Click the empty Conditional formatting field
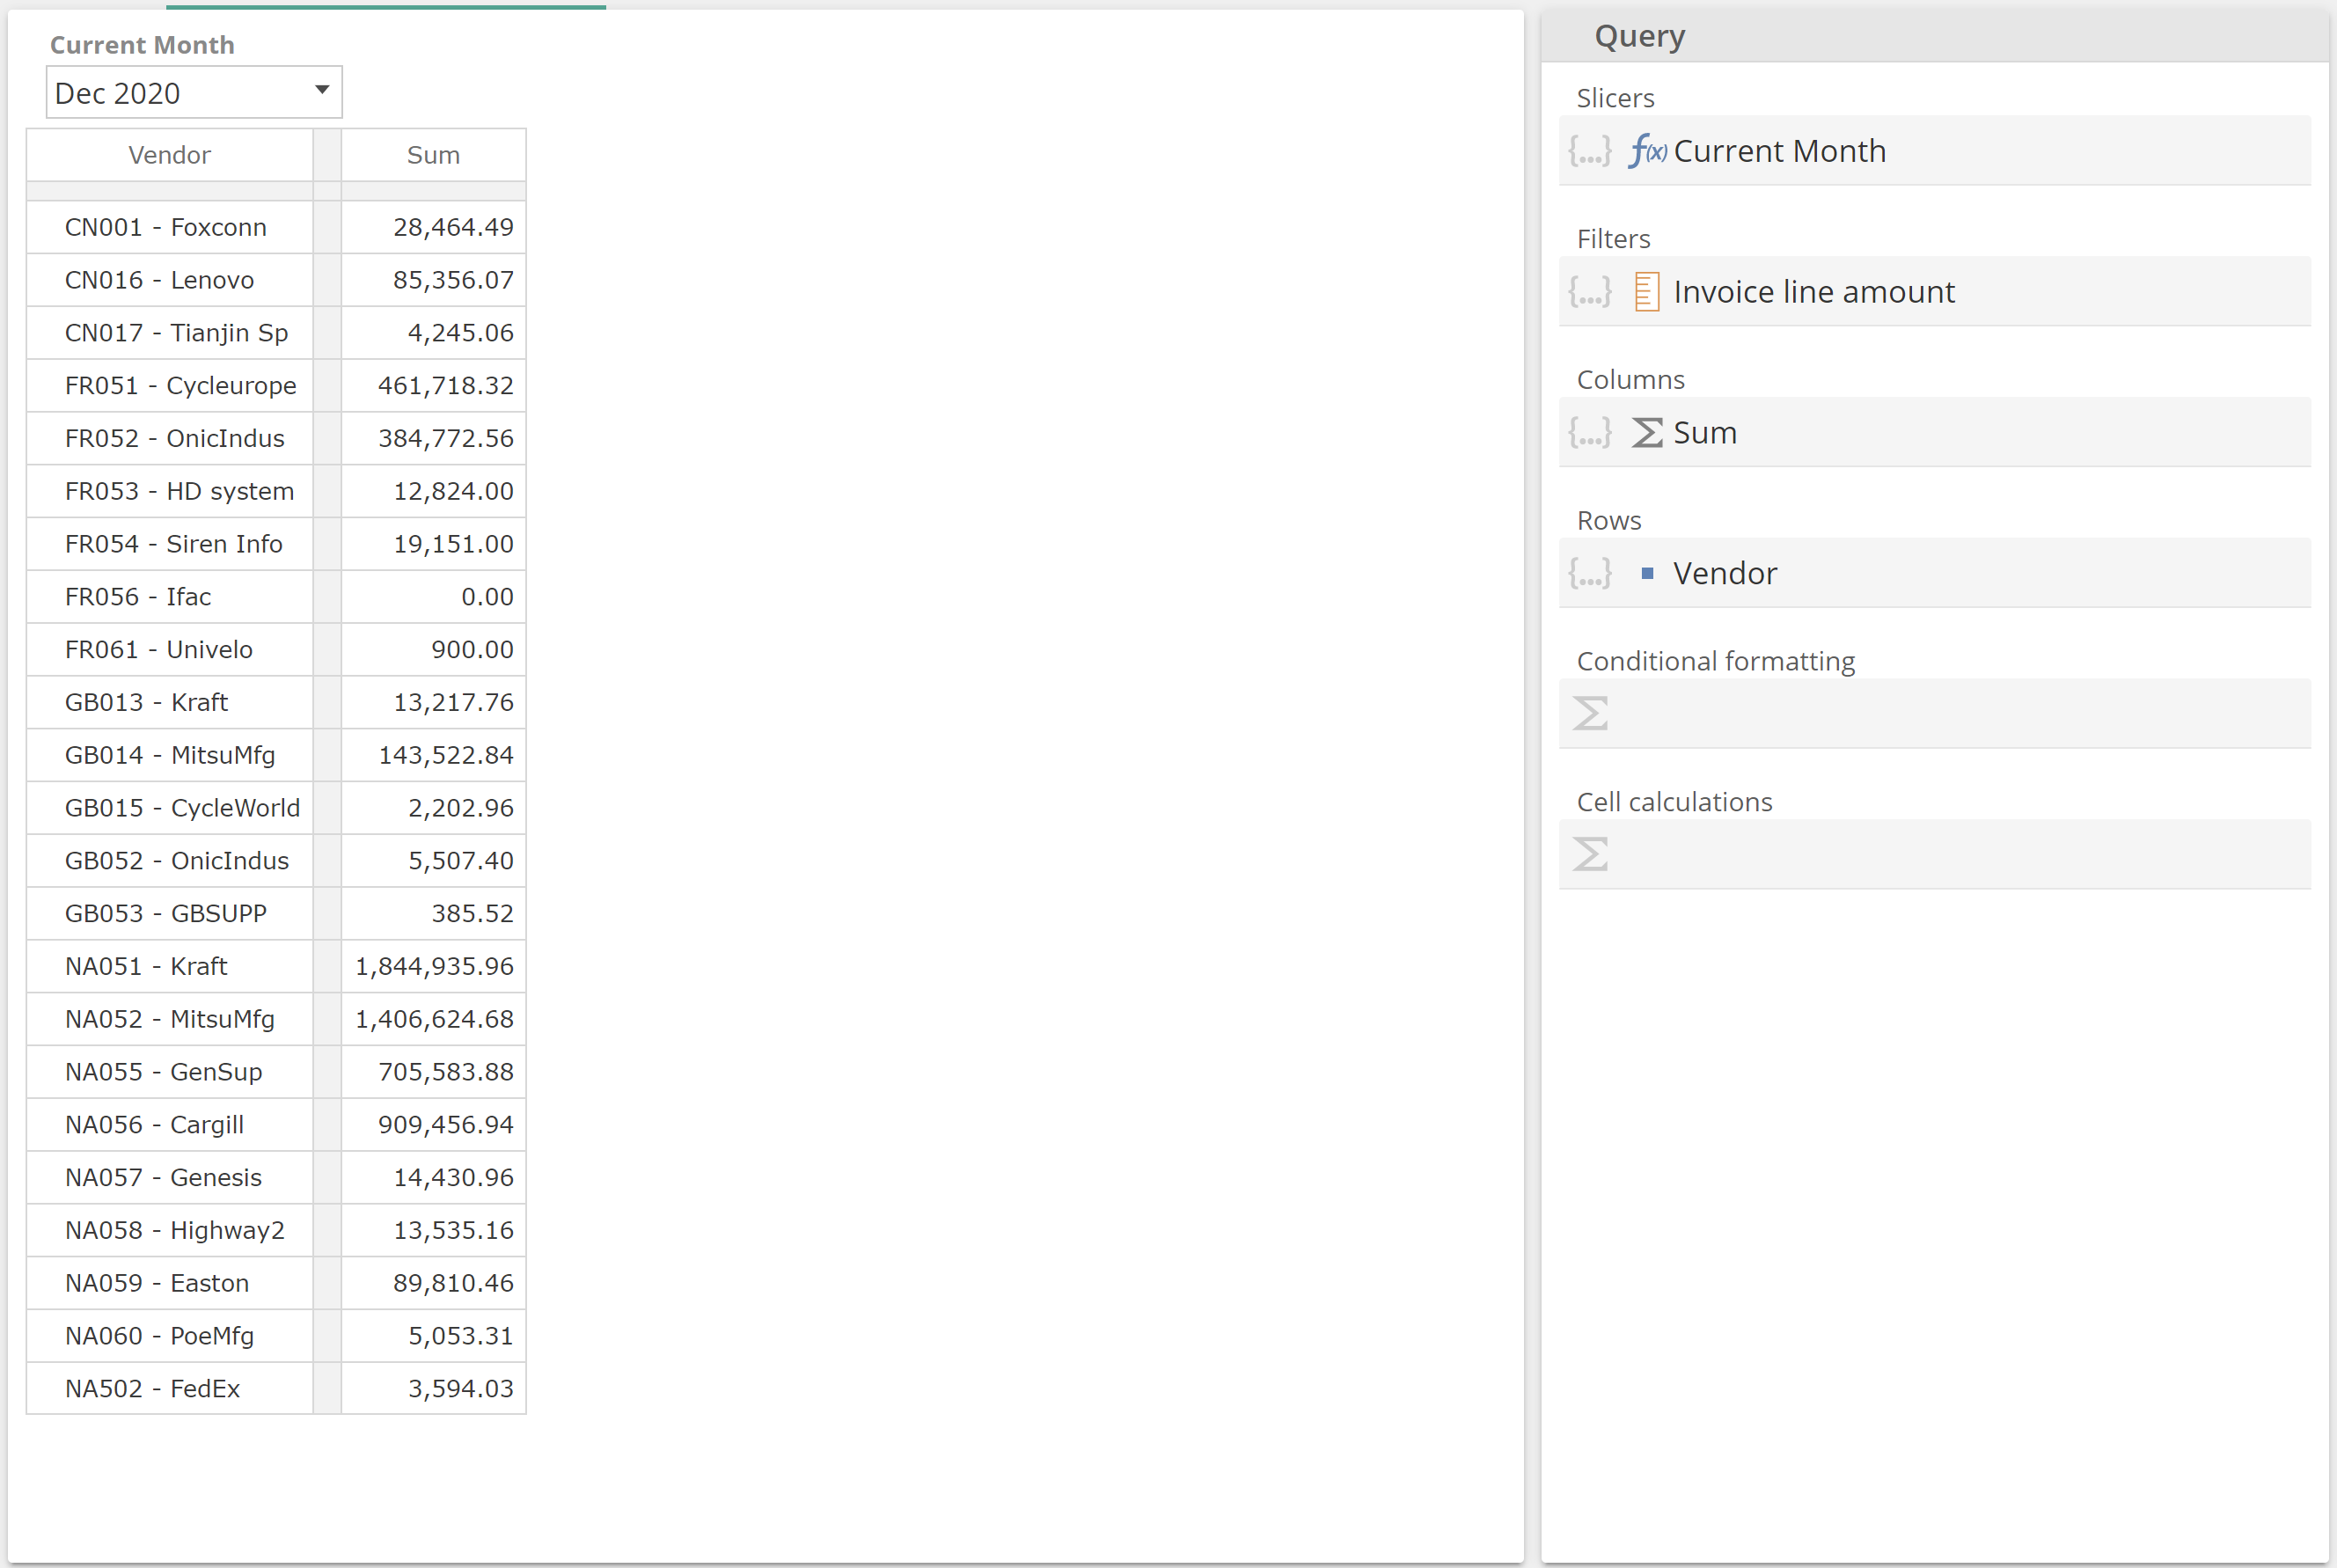 click(x=1935, y=714)
